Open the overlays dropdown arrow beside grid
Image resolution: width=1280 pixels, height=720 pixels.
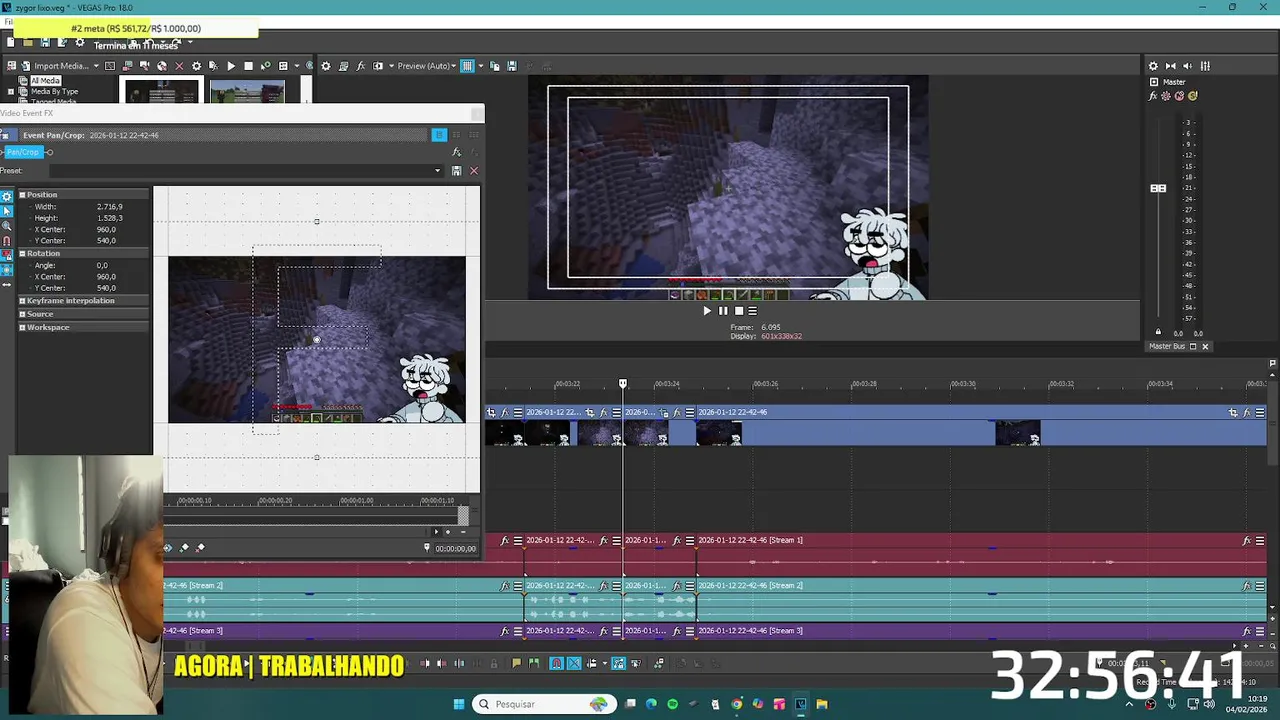(x=481, y=66)
